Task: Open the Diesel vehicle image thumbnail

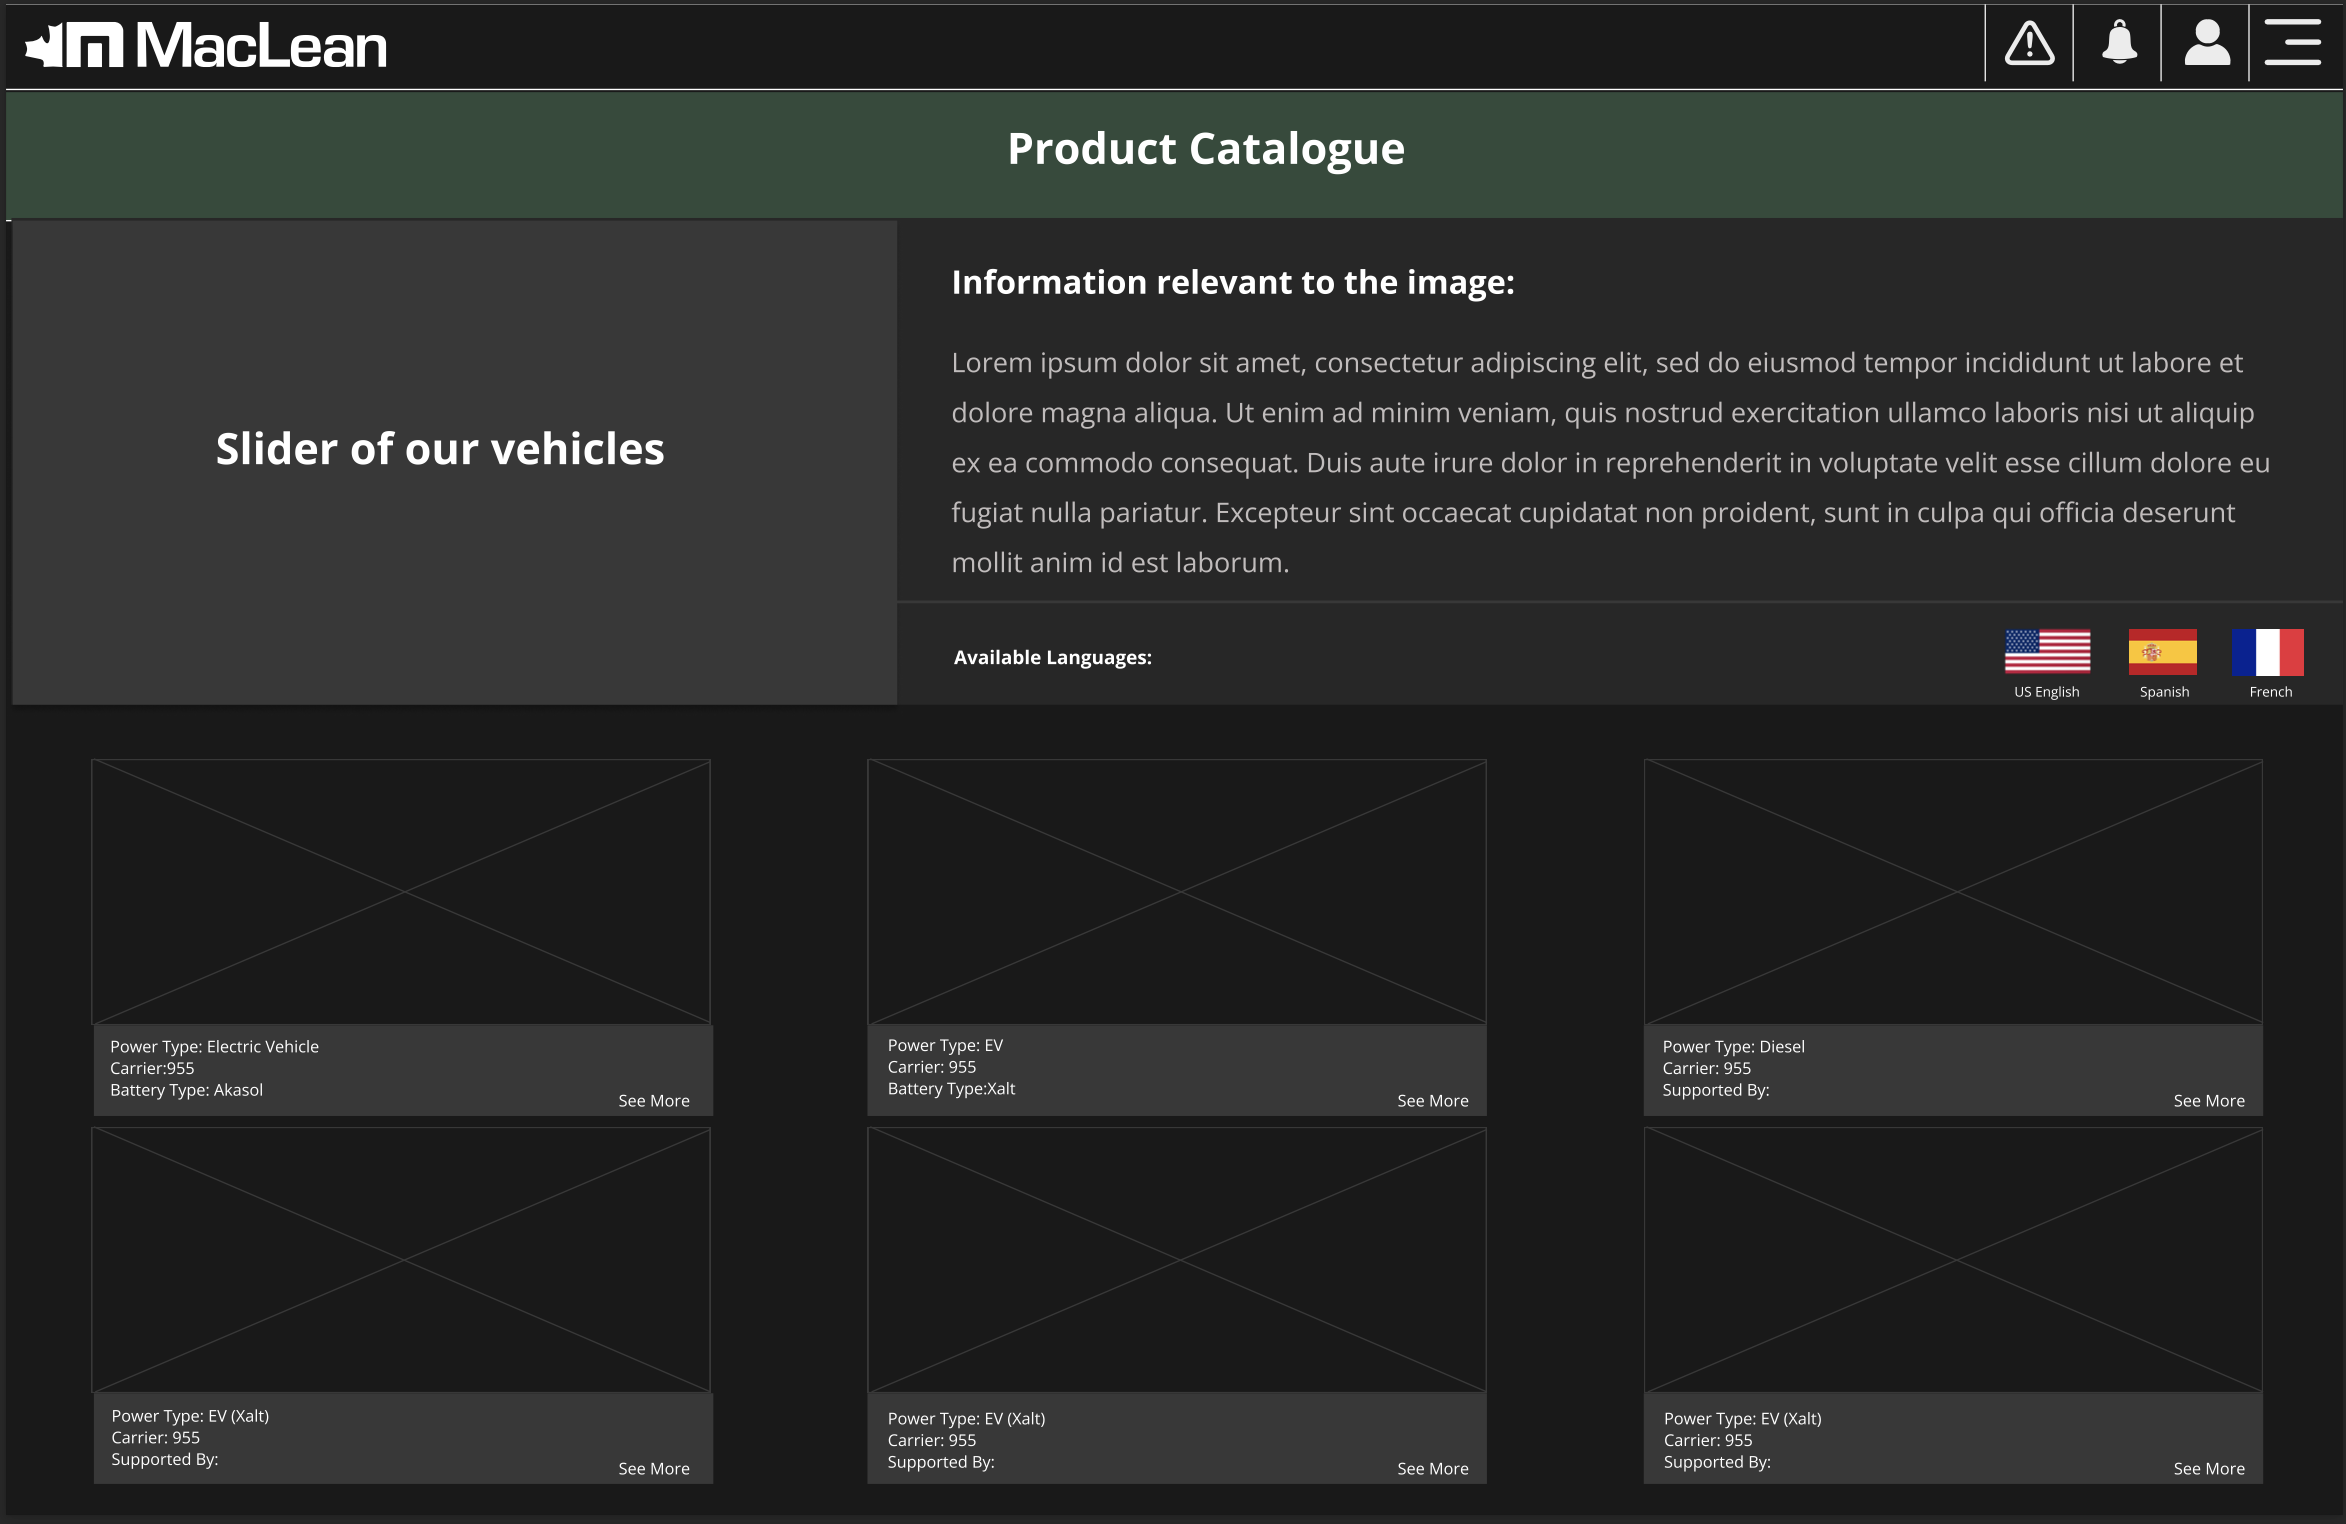Action: pyautogui.click(x=1953, y=891)
